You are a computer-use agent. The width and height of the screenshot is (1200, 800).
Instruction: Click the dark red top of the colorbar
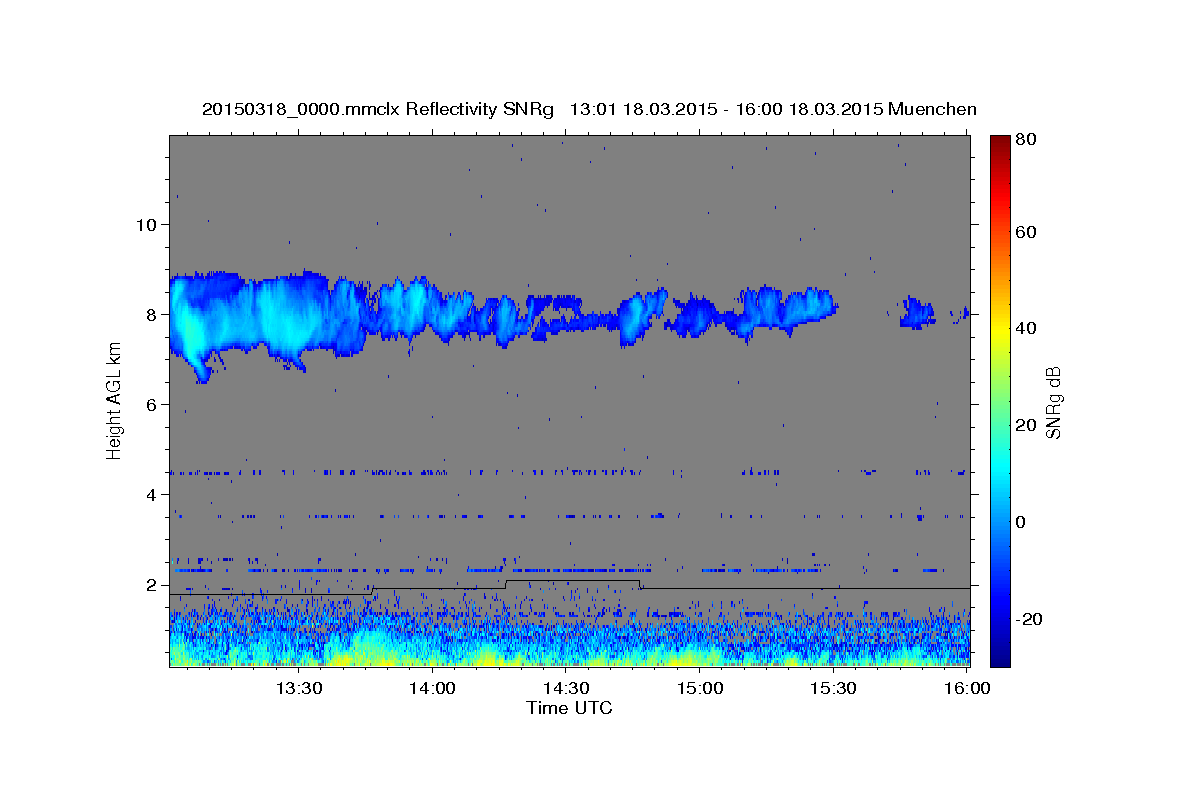point(1000,142)
